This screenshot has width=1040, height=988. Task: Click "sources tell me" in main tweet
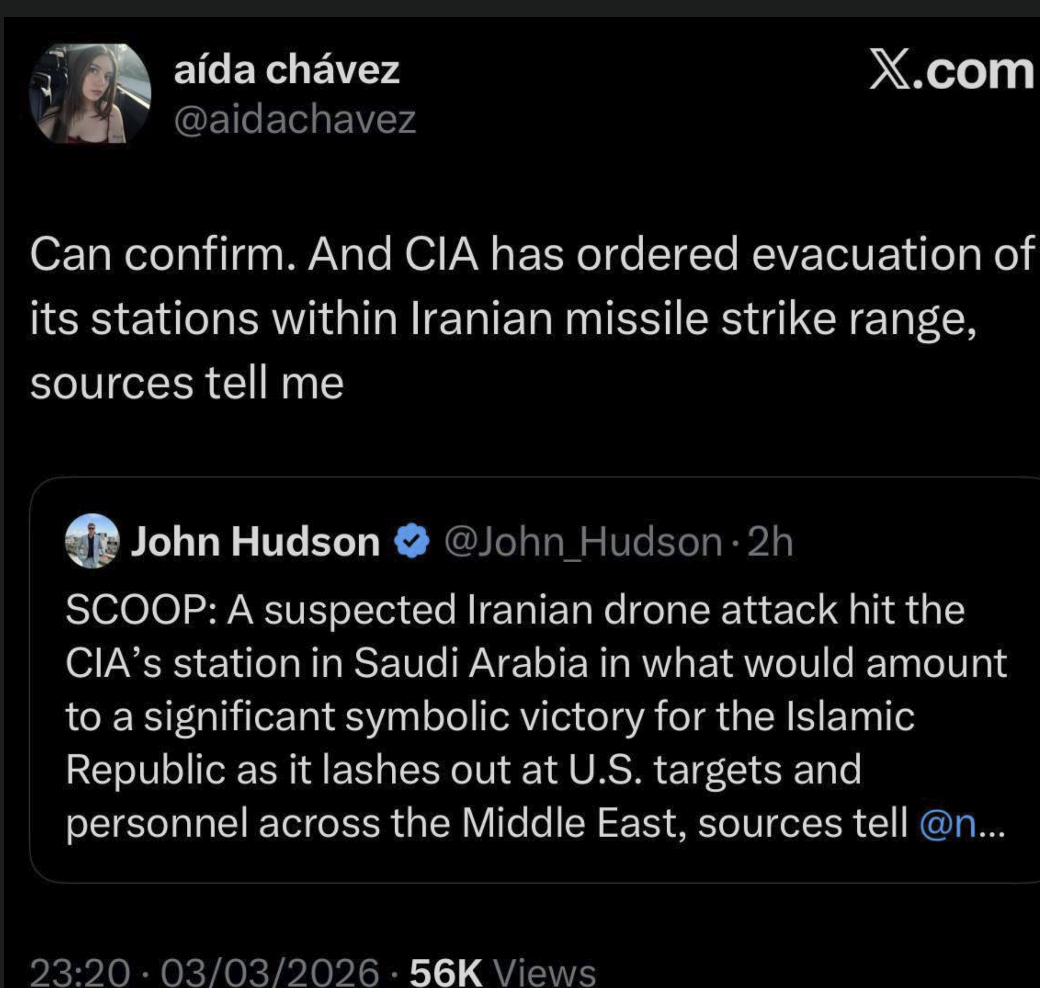coord(187,385)
